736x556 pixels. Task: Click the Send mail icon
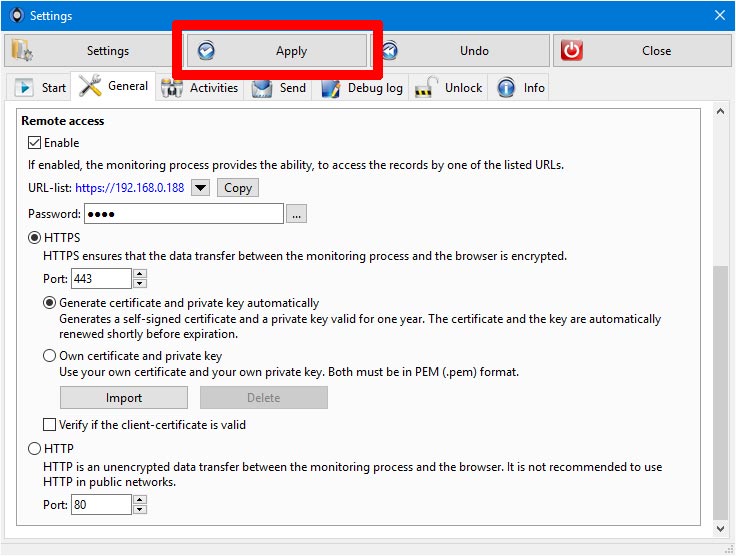click(x=262, y=88)
